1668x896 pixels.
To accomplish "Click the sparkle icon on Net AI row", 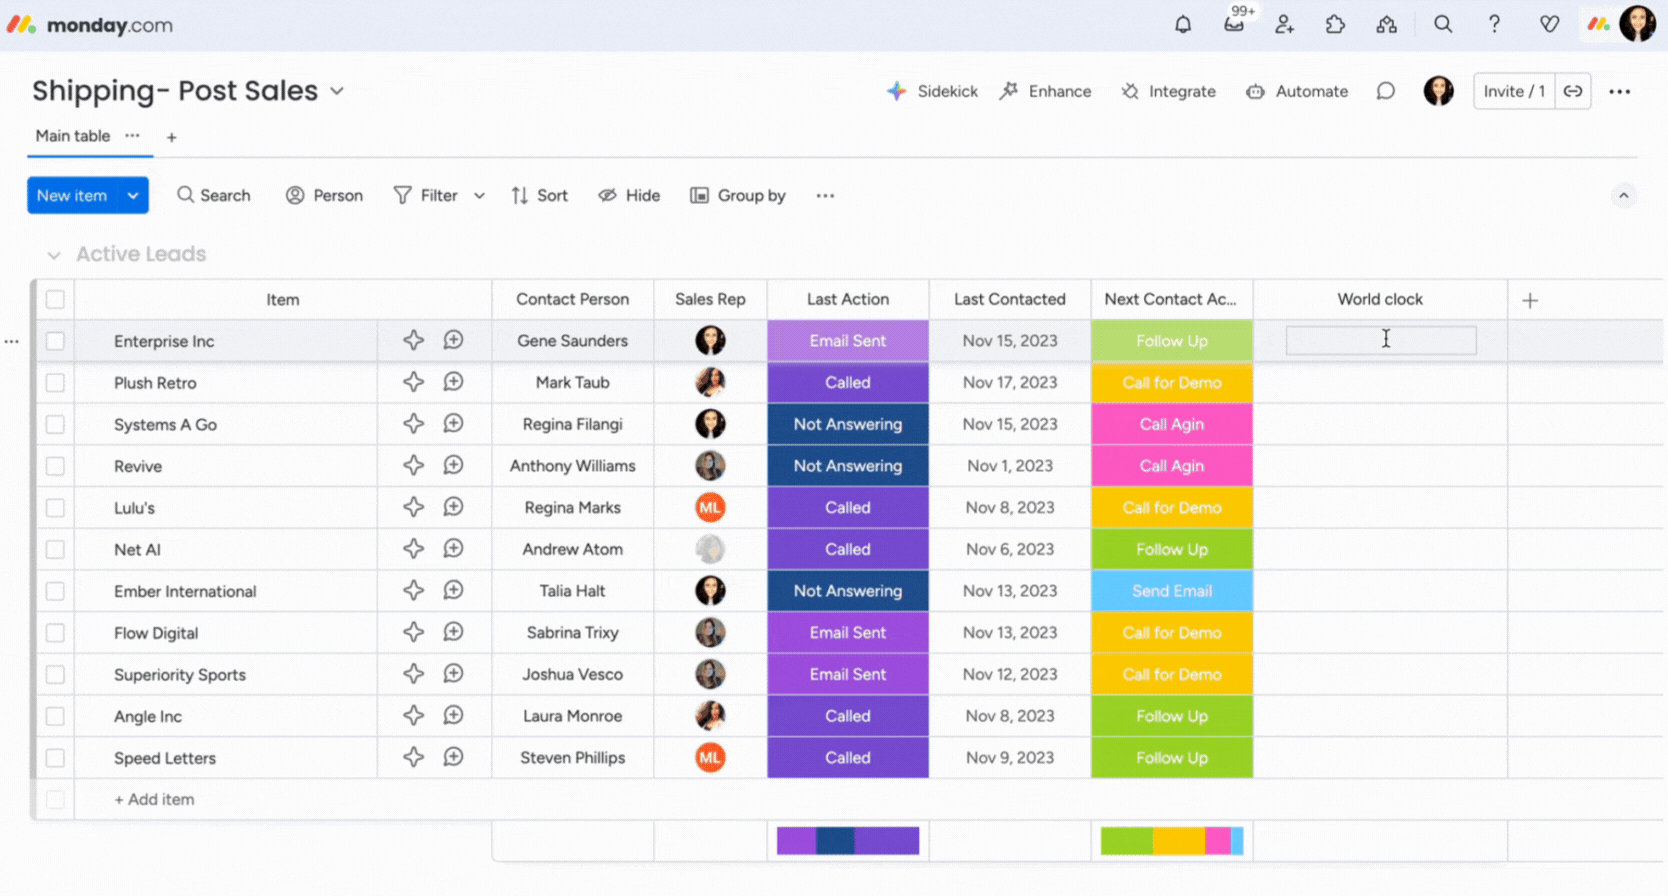I will click(x=413, y=549).
